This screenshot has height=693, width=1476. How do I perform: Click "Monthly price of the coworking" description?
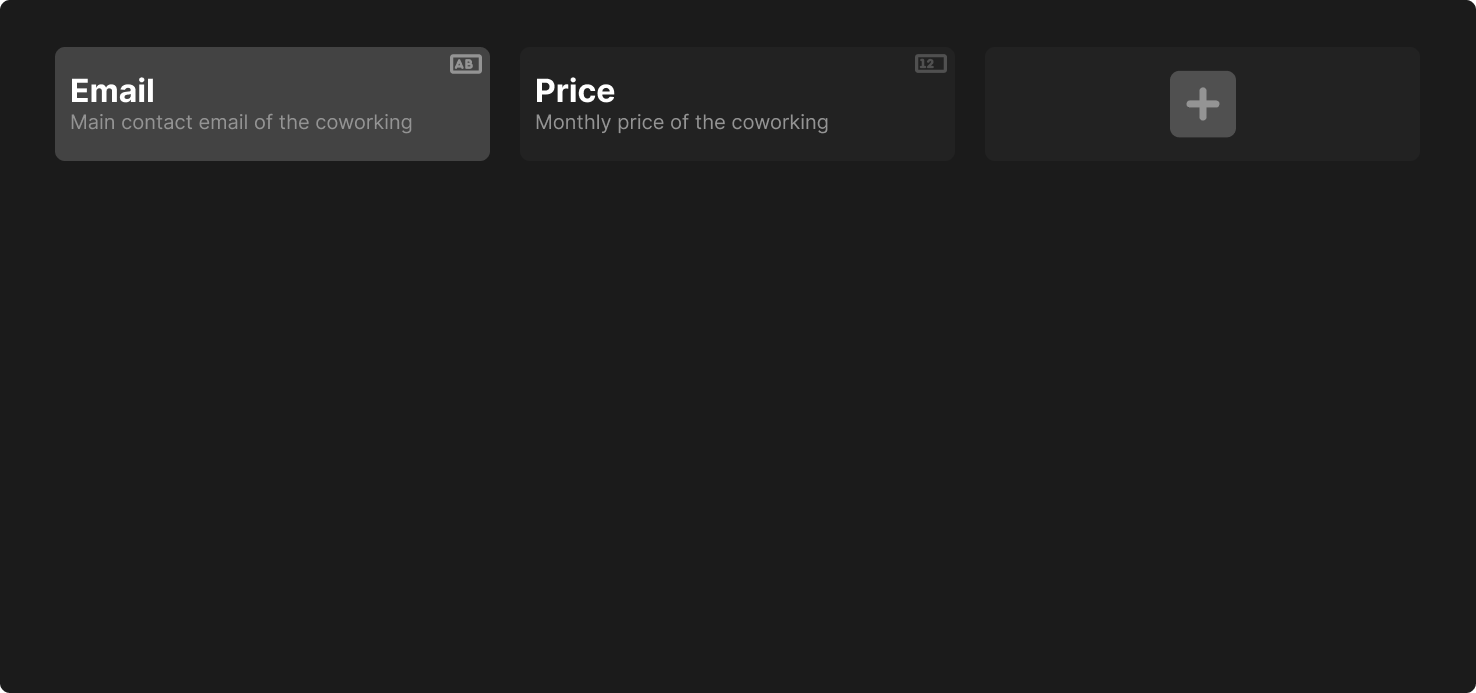coord(681,122)
